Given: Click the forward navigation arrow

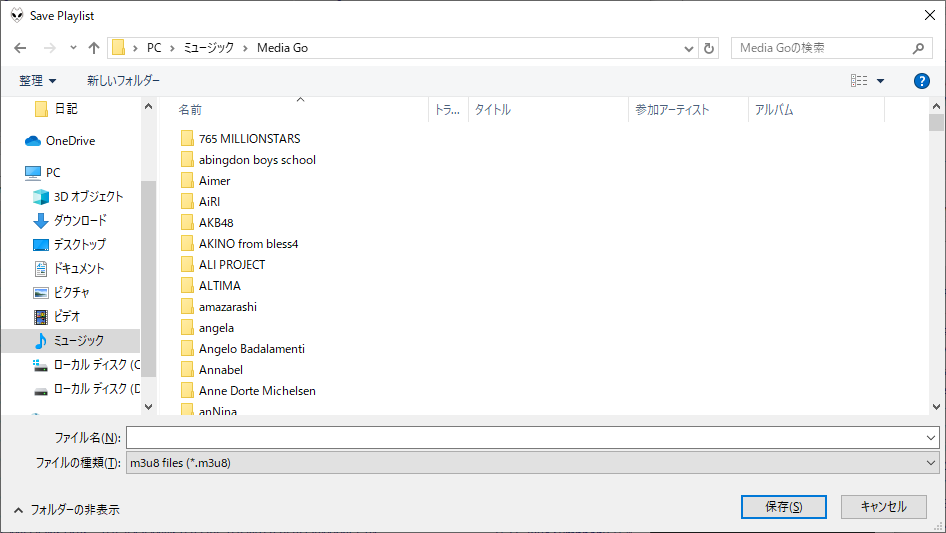Looking at the screenshot, I should point(49,48).
